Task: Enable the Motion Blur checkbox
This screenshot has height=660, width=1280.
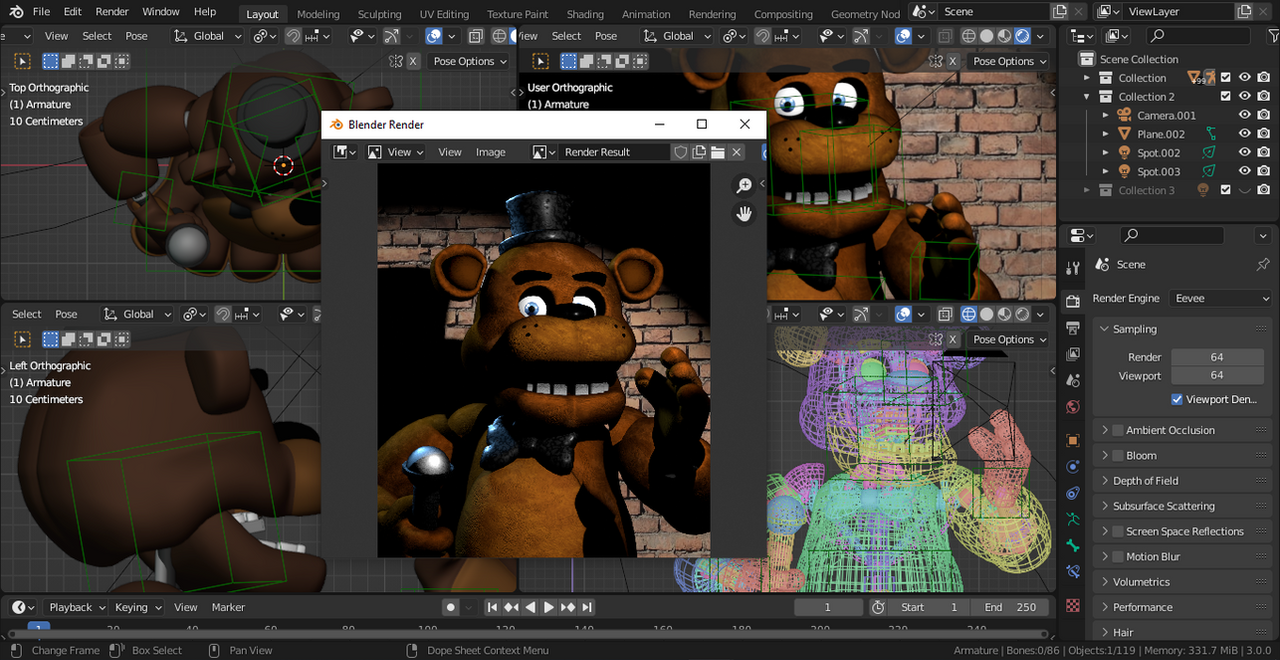Action: coord(1118,556)
